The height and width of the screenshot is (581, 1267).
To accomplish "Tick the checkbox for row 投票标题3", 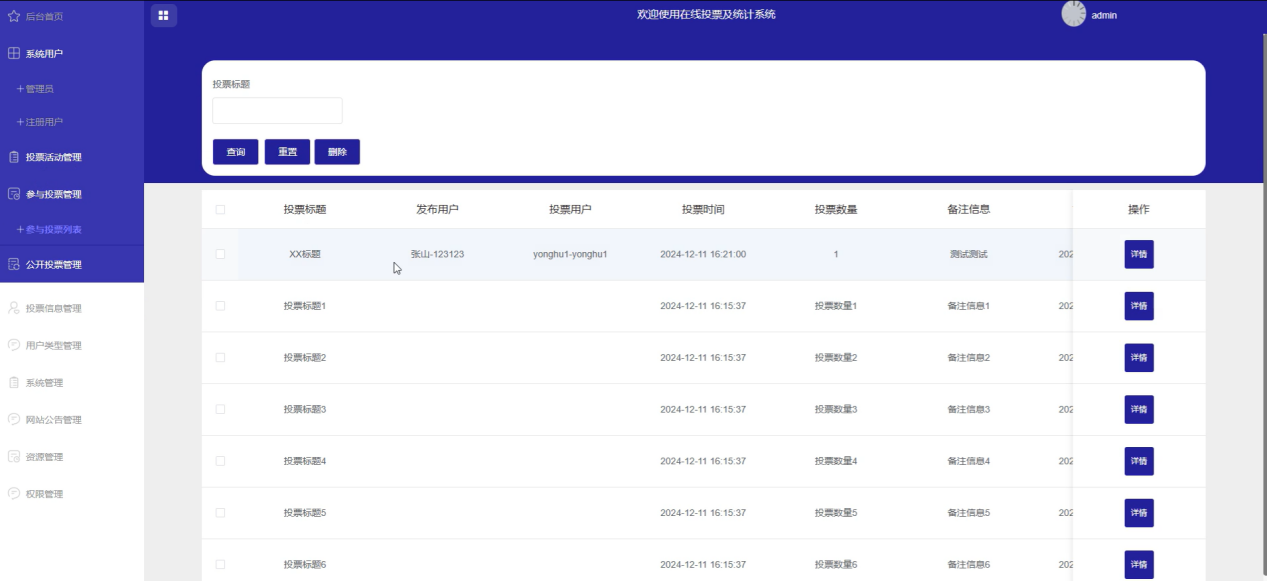I will pos(220,409).
